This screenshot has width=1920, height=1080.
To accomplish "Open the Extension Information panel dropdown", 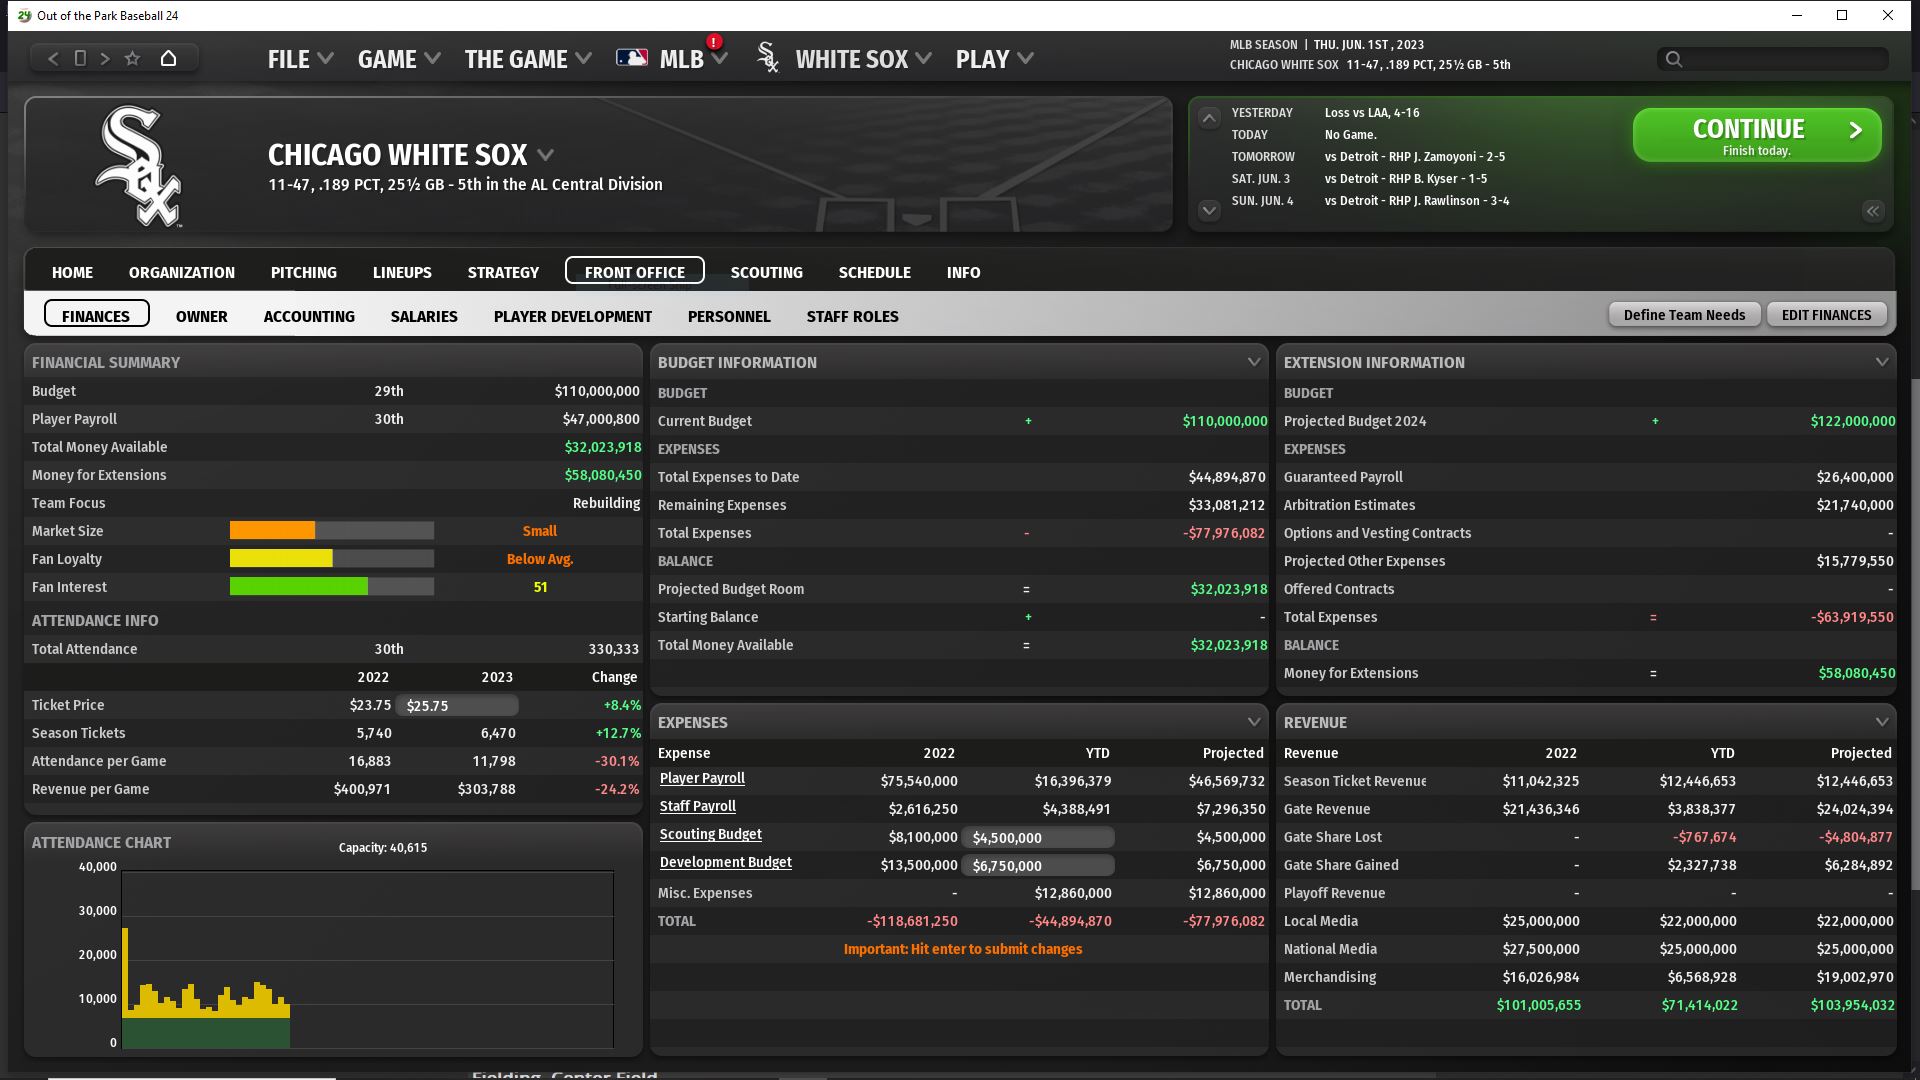I will (x=1881, y=362).
